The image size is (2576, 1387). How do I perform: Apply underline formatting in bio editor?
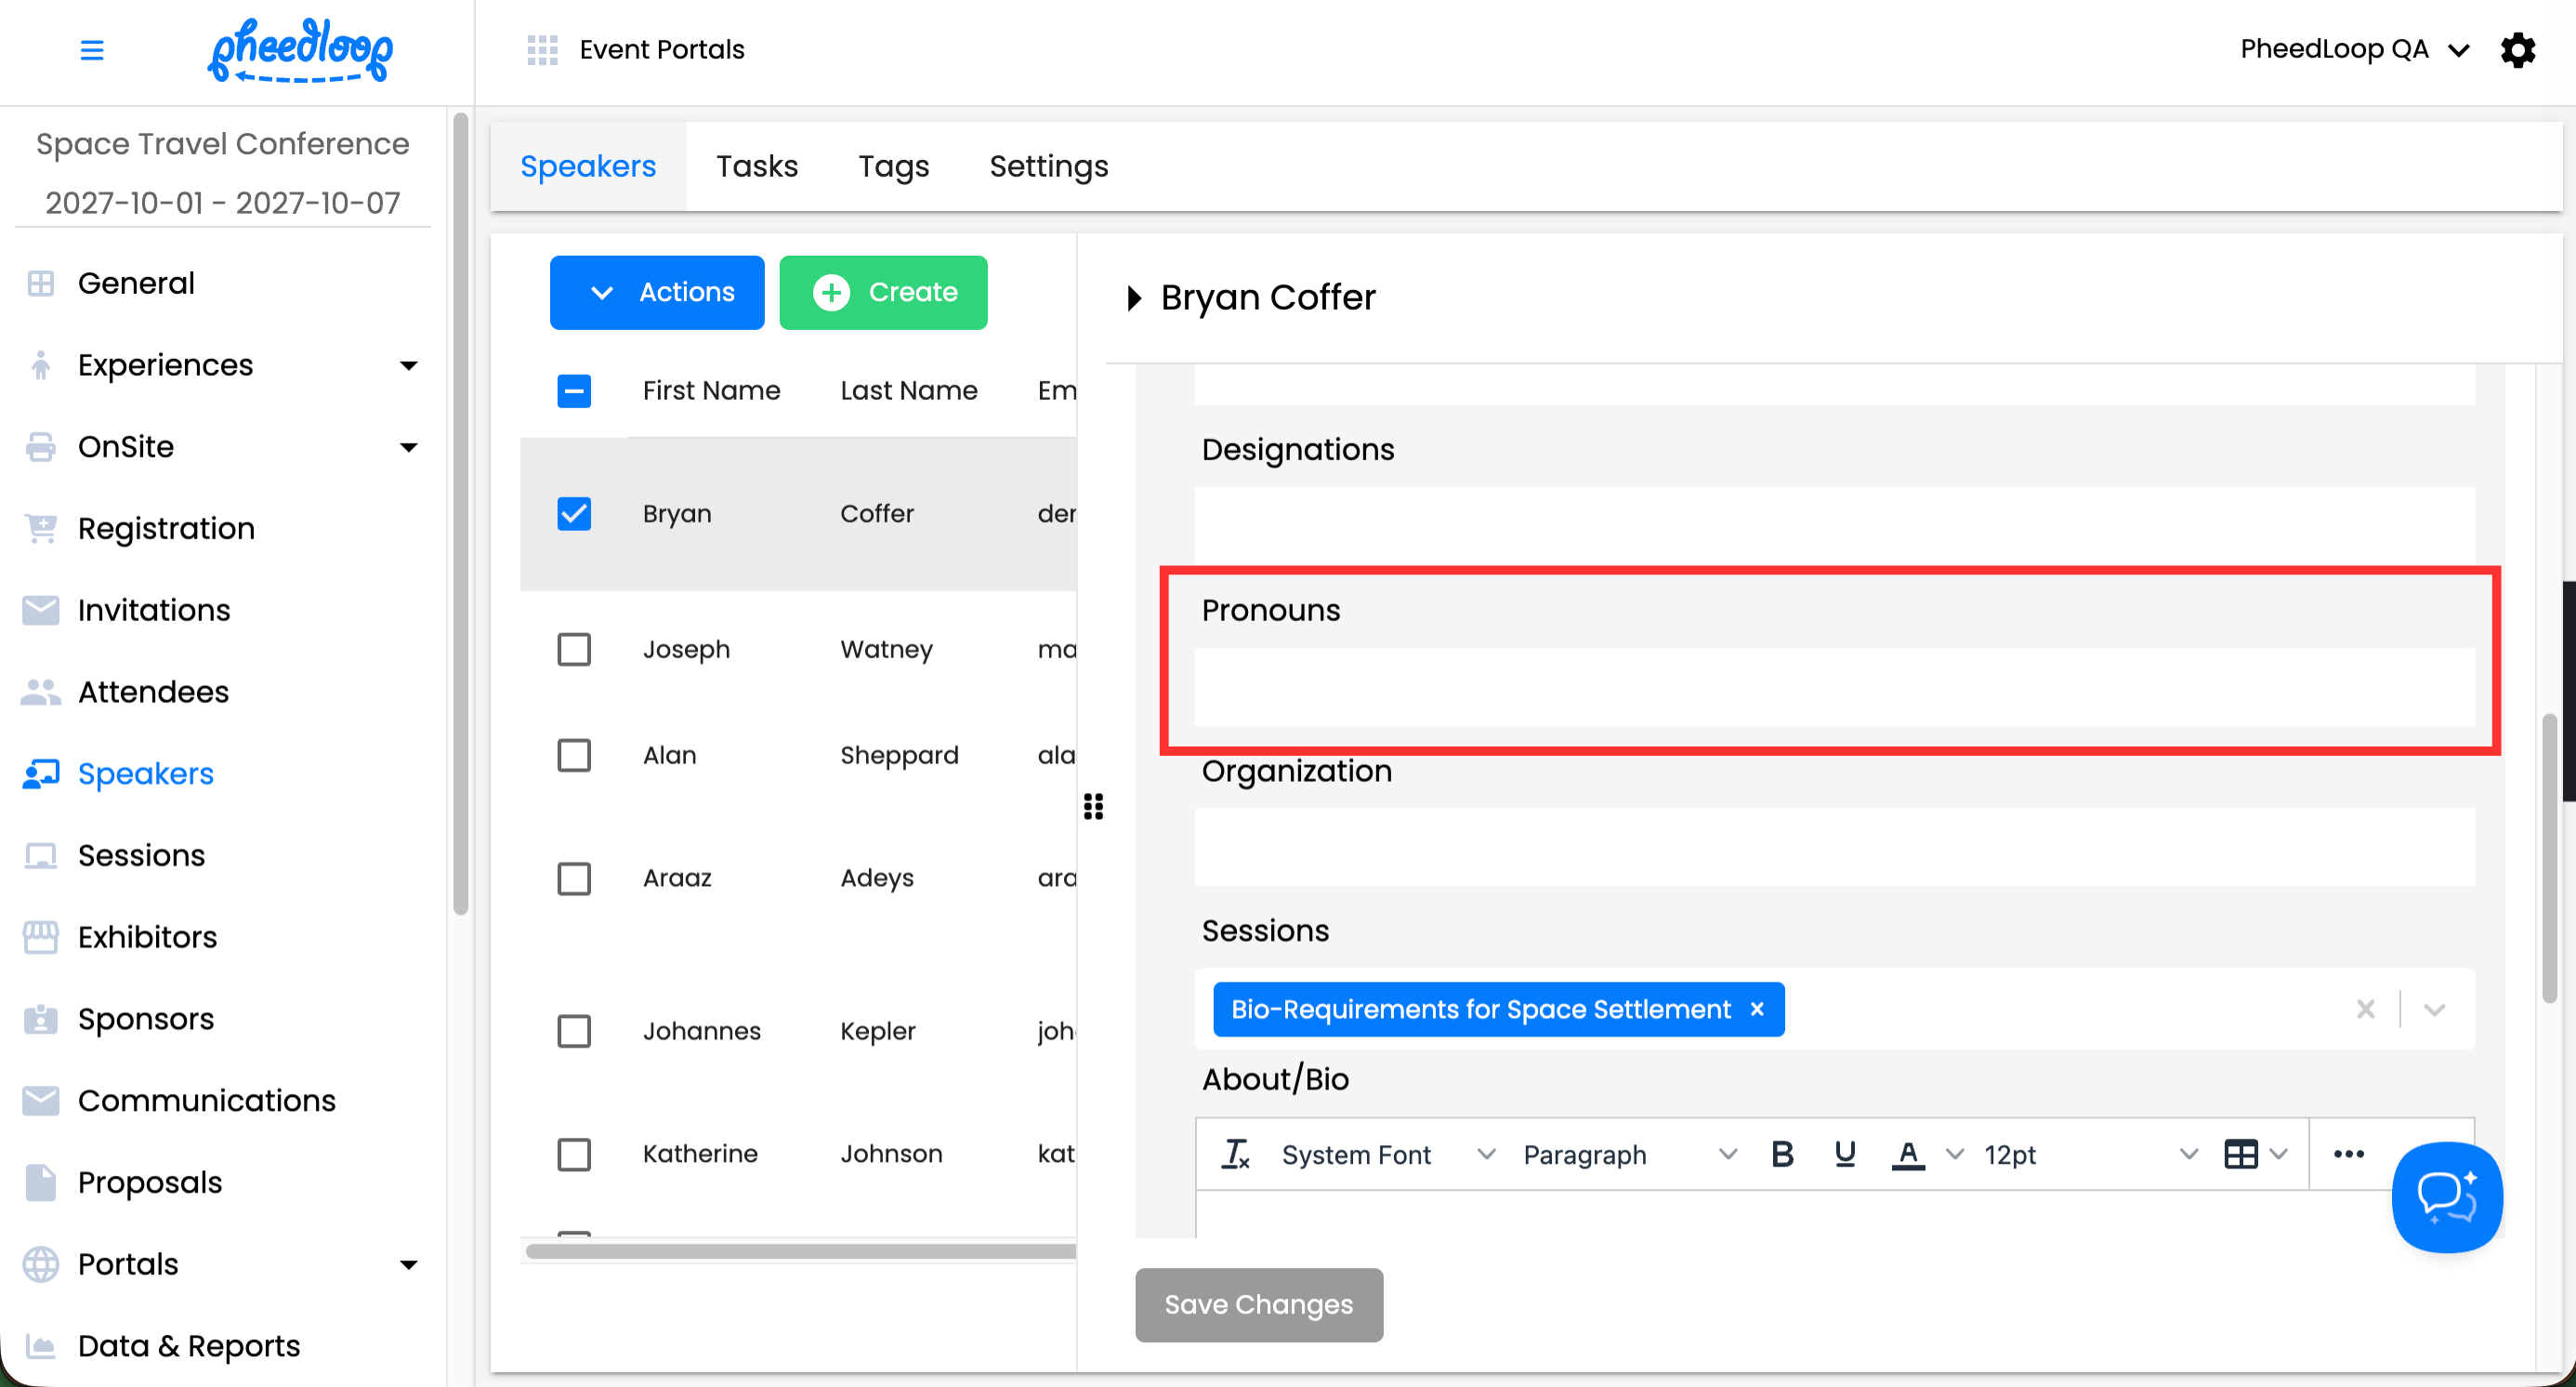click(x=1845, y=1154)
